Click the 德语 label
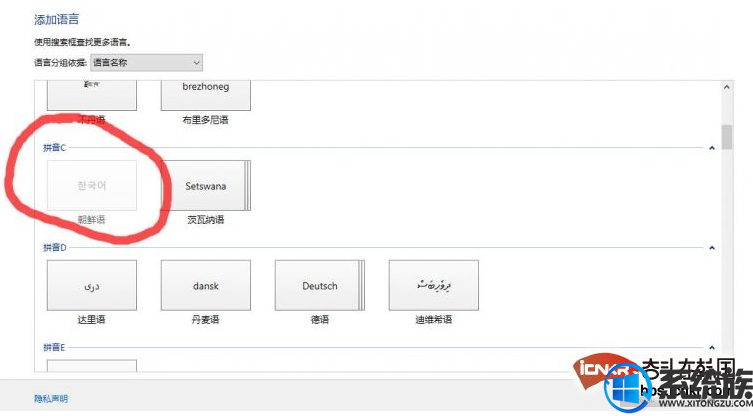The image size is (753, 416). [320, 319]
